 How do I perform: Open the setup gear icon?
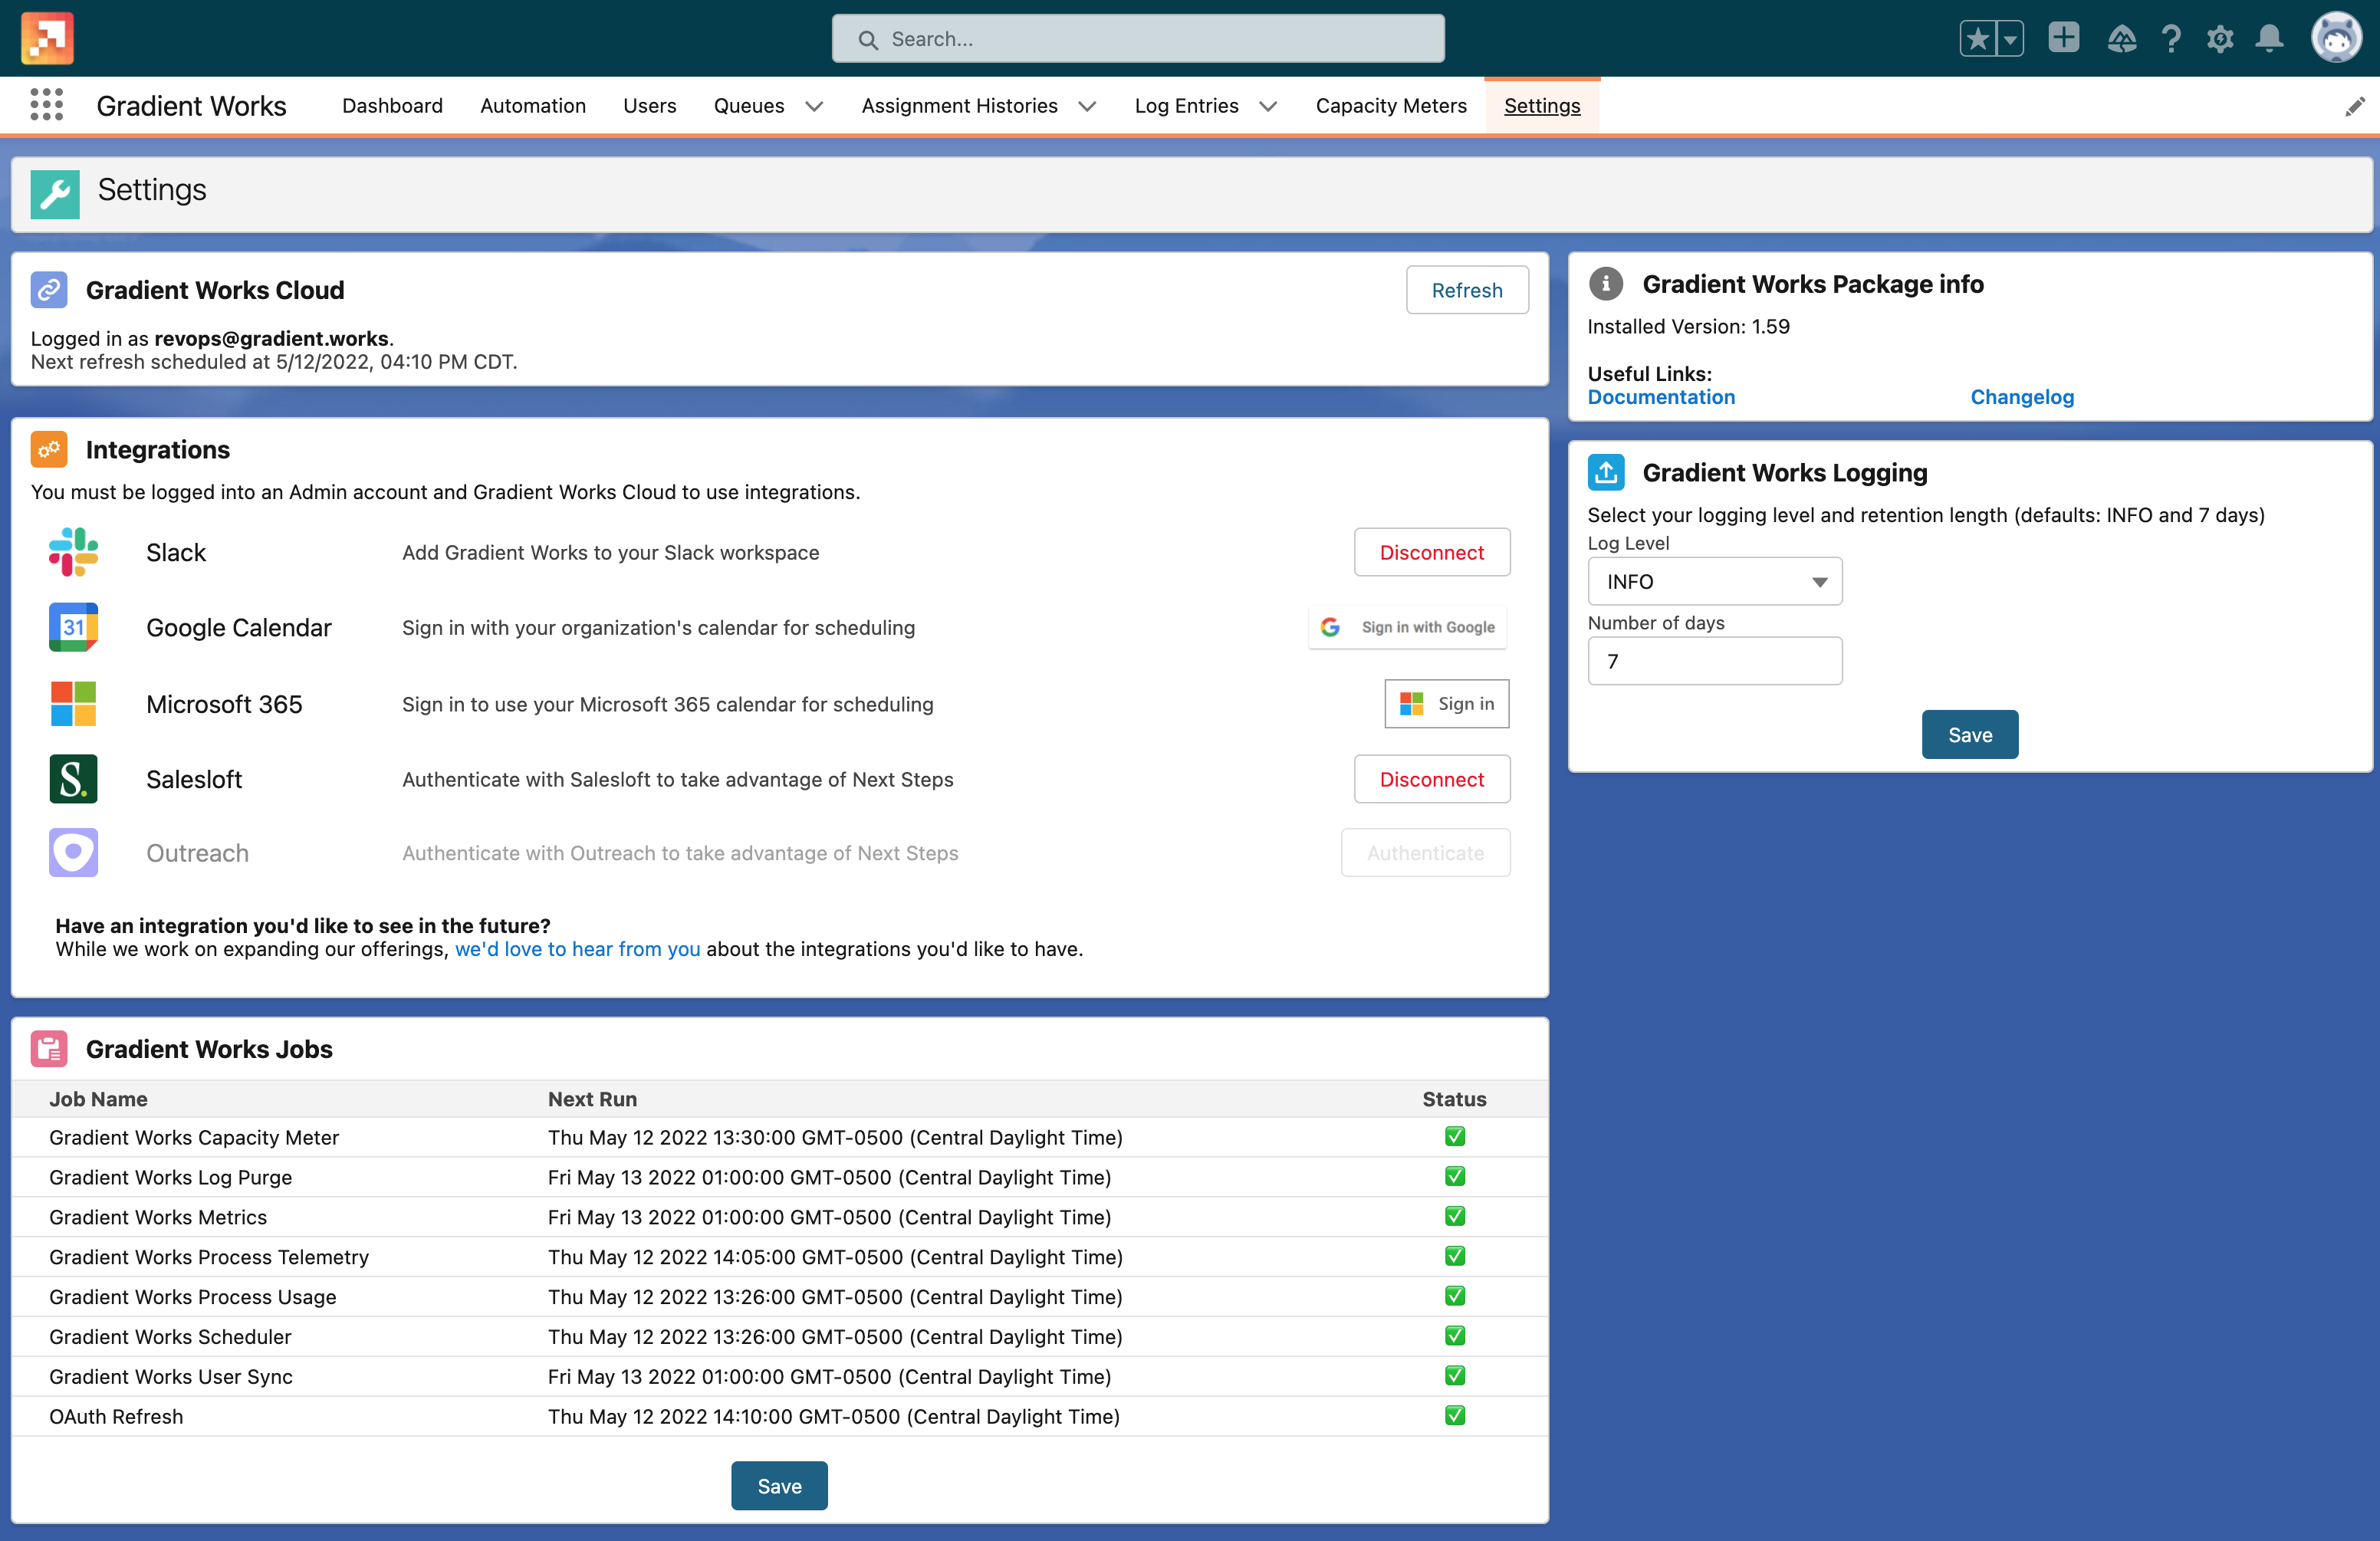coord(2220,39)
